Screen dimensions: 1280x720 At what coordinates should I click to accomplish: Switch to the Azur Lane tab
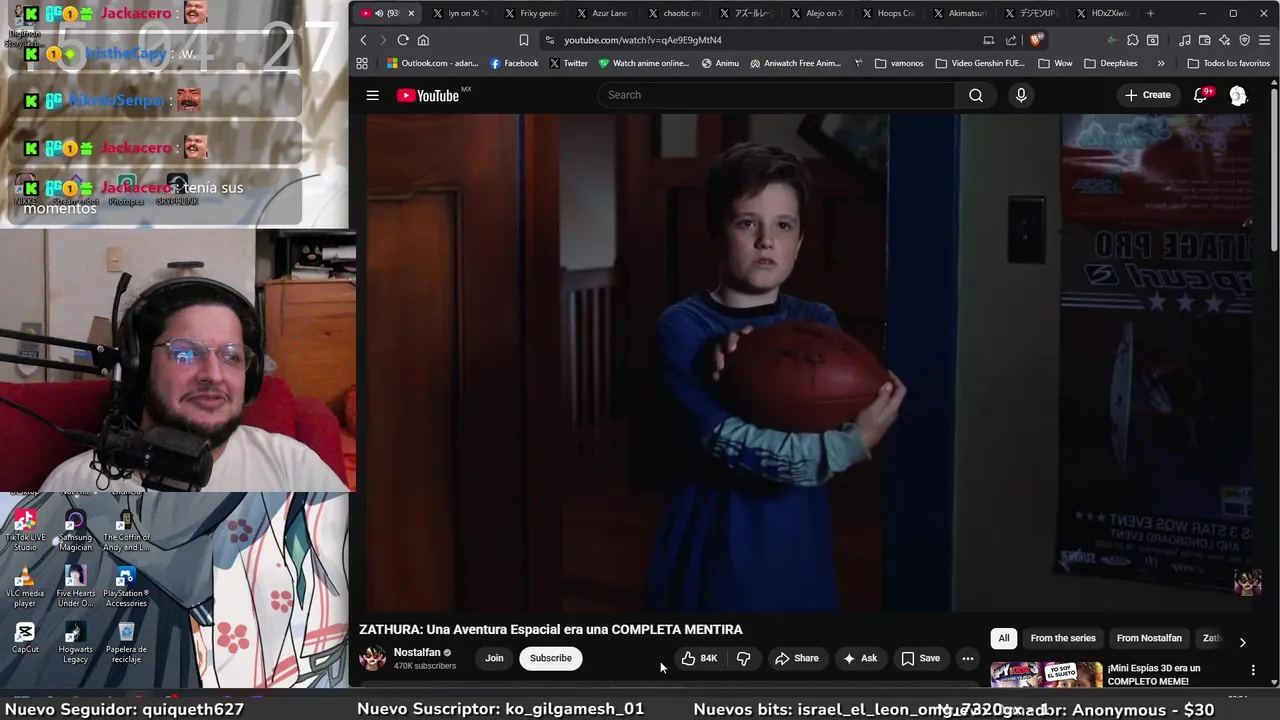point(603,13)
